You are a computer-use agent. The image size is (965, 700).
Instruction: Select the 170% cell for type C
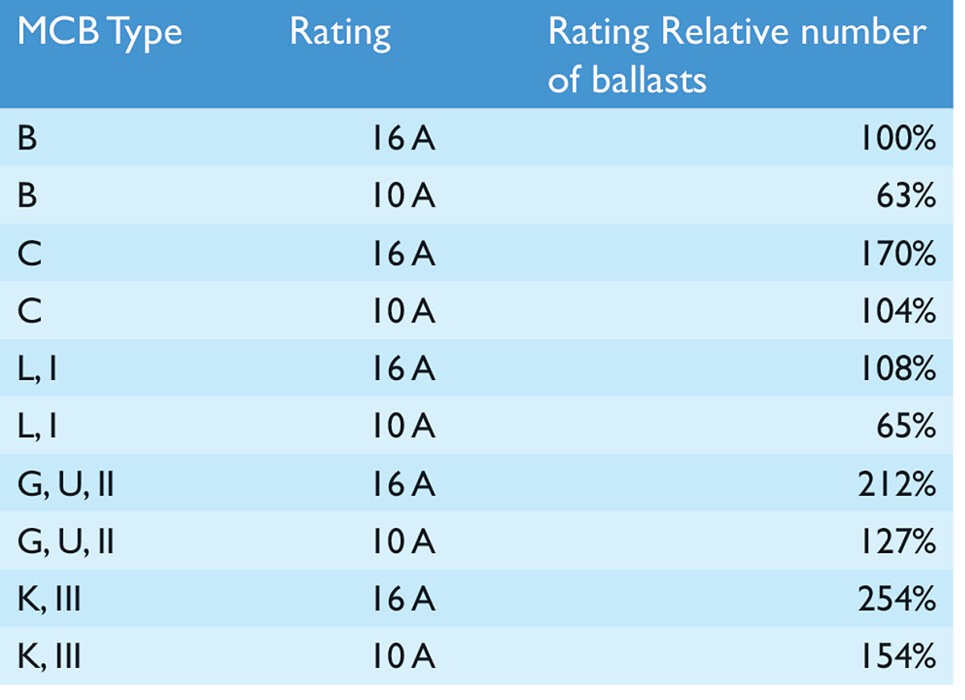(898, 253)
